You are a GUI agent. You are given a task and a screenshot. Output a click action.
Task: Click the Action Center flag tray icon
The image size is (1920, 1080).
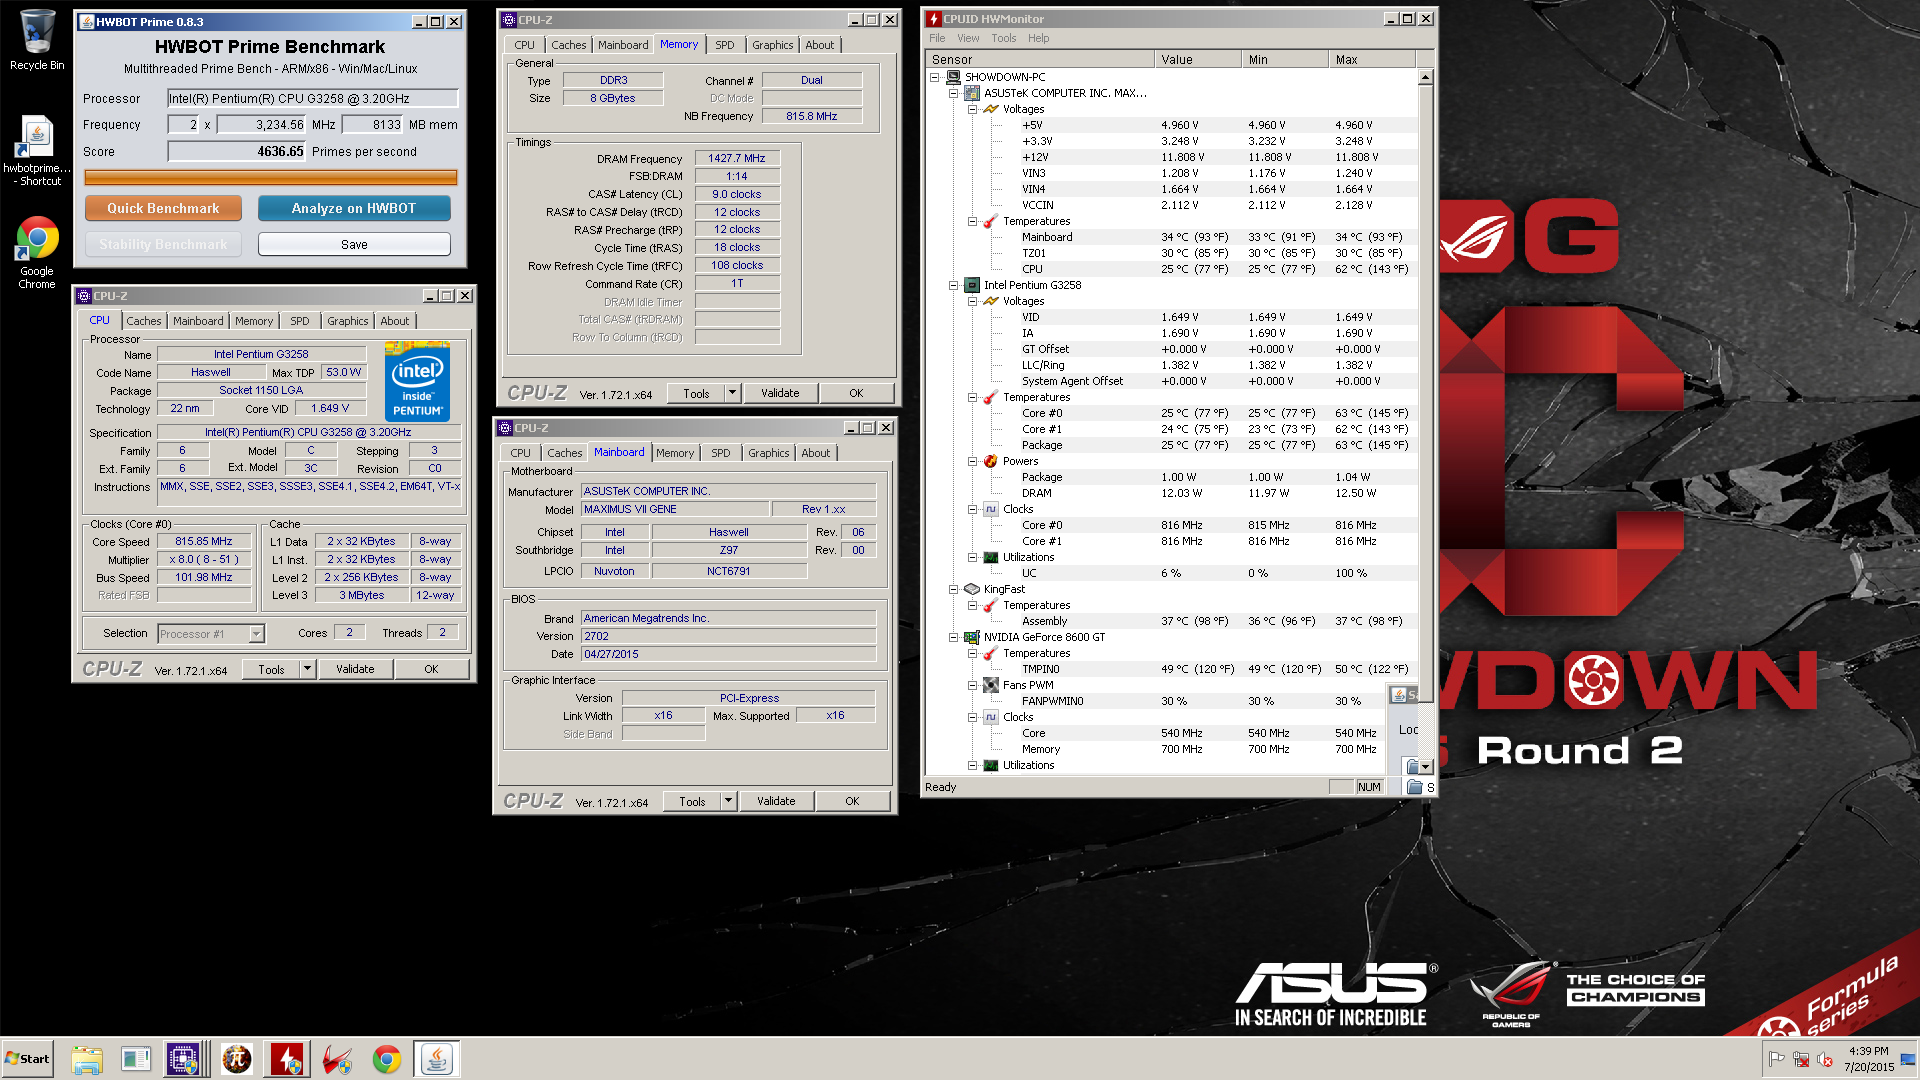[x=1777, y=1059]
